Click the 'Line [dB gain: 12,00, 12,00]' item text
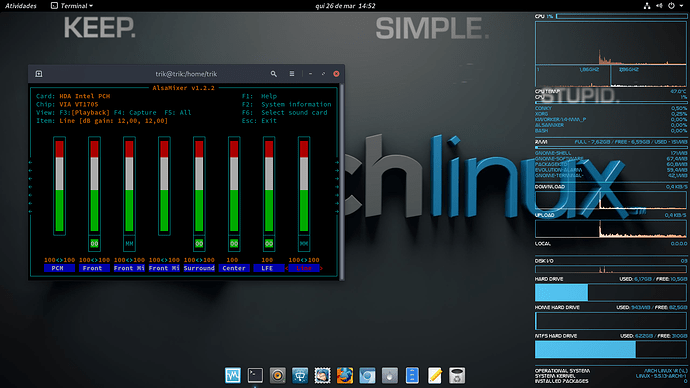The height and width of the screenshot is (388, 690). (114, 121)
